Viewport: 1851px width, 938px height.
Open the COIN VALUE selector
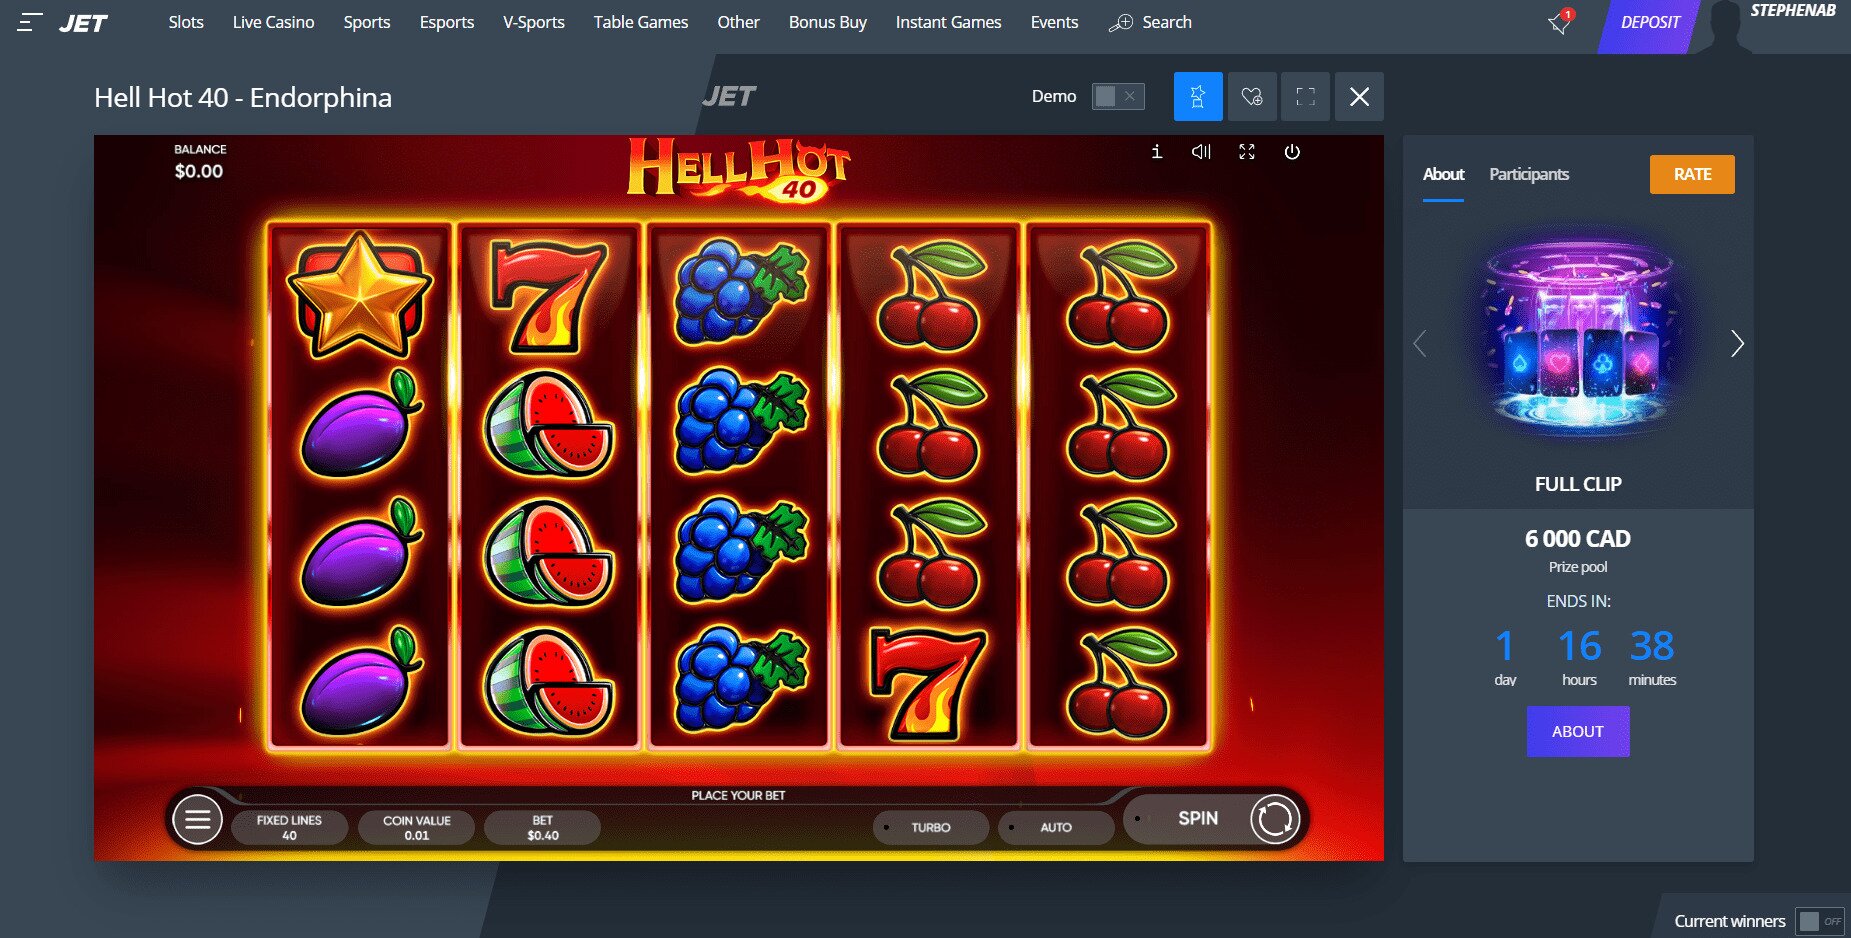(x=417, y=828)
